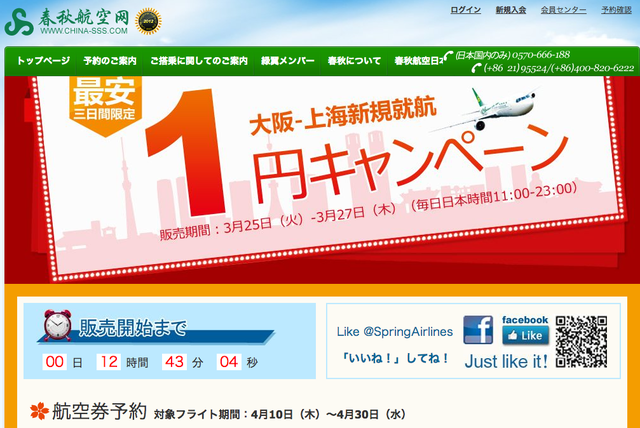
Task: Open the 新規入会 sign-up link
Action: tap(511, 10)
